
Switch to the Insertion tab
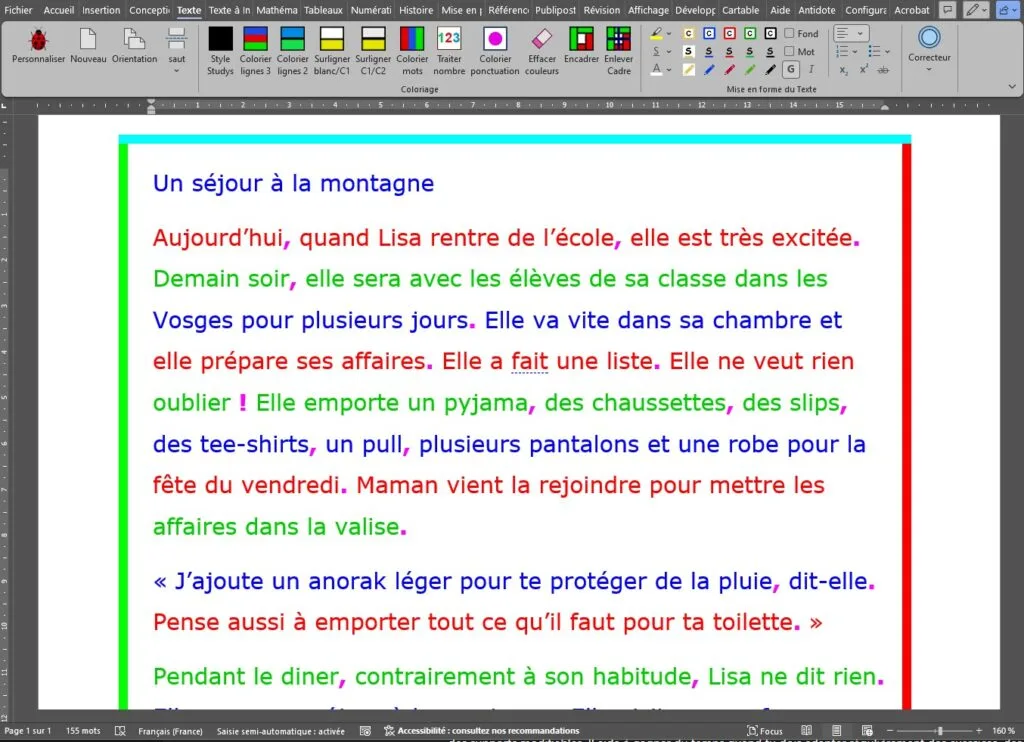[x=101, y=10]
